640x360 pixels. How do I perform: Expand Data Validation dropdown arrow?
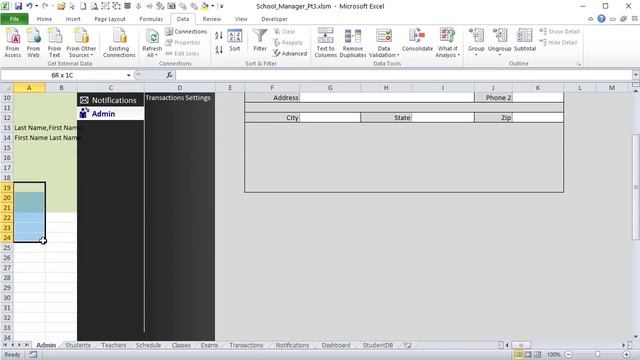(398, 55)
